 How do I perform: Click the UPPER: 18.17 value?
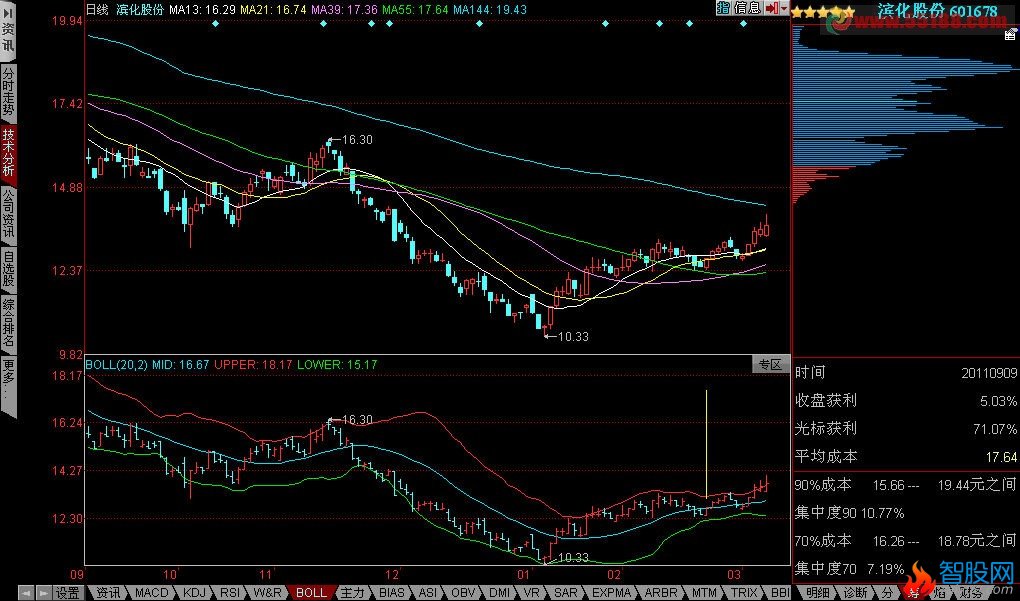pos(253,364)
